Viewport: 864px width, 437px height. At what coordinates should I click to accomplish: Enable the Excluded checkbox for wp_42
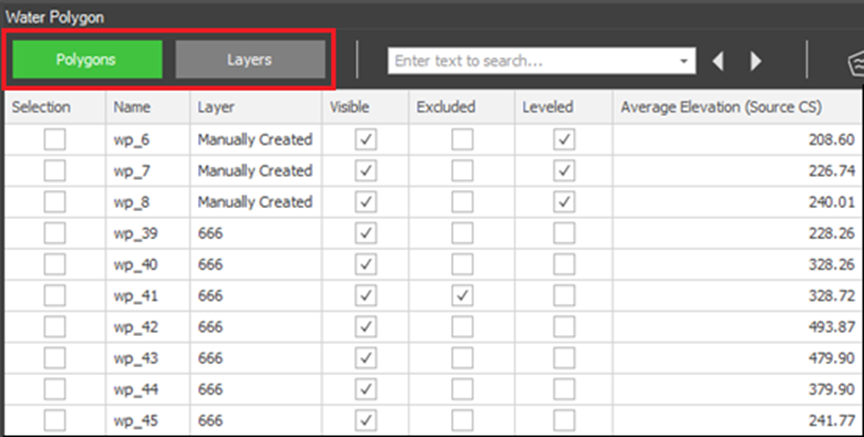462,327
